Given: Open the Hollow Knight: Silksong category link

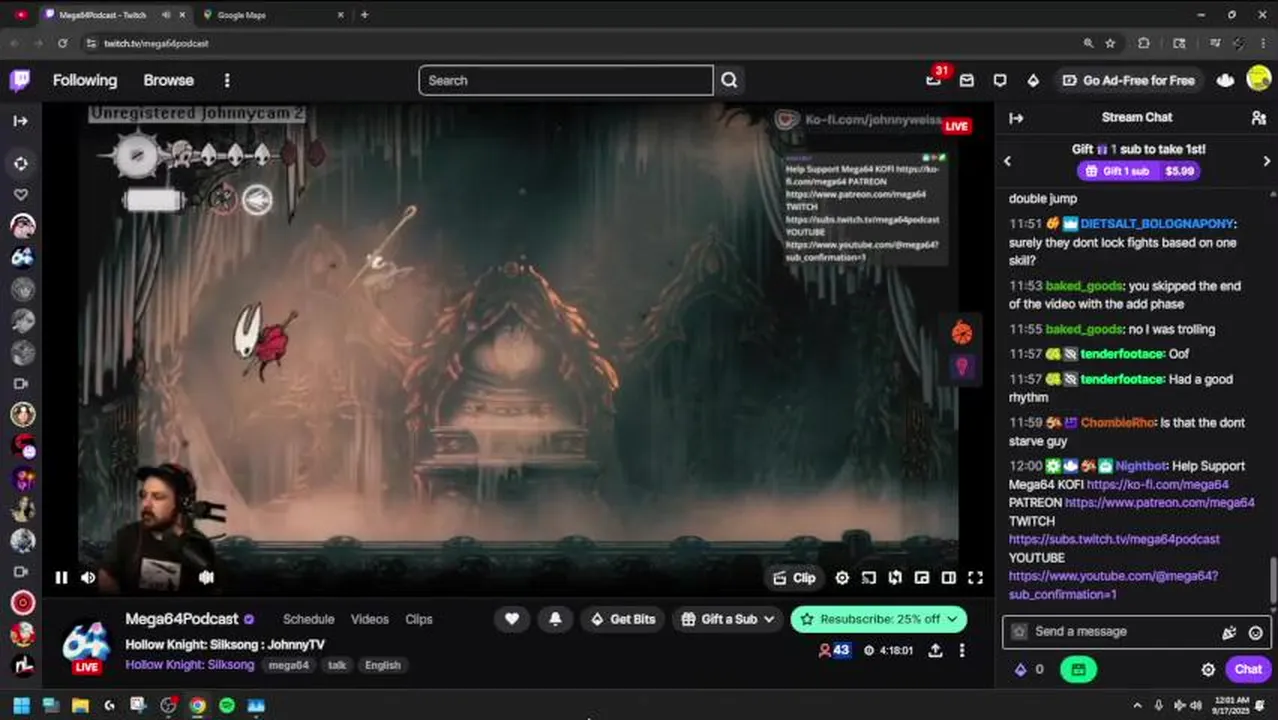Looking at the screenshot, I should [190, 665].
